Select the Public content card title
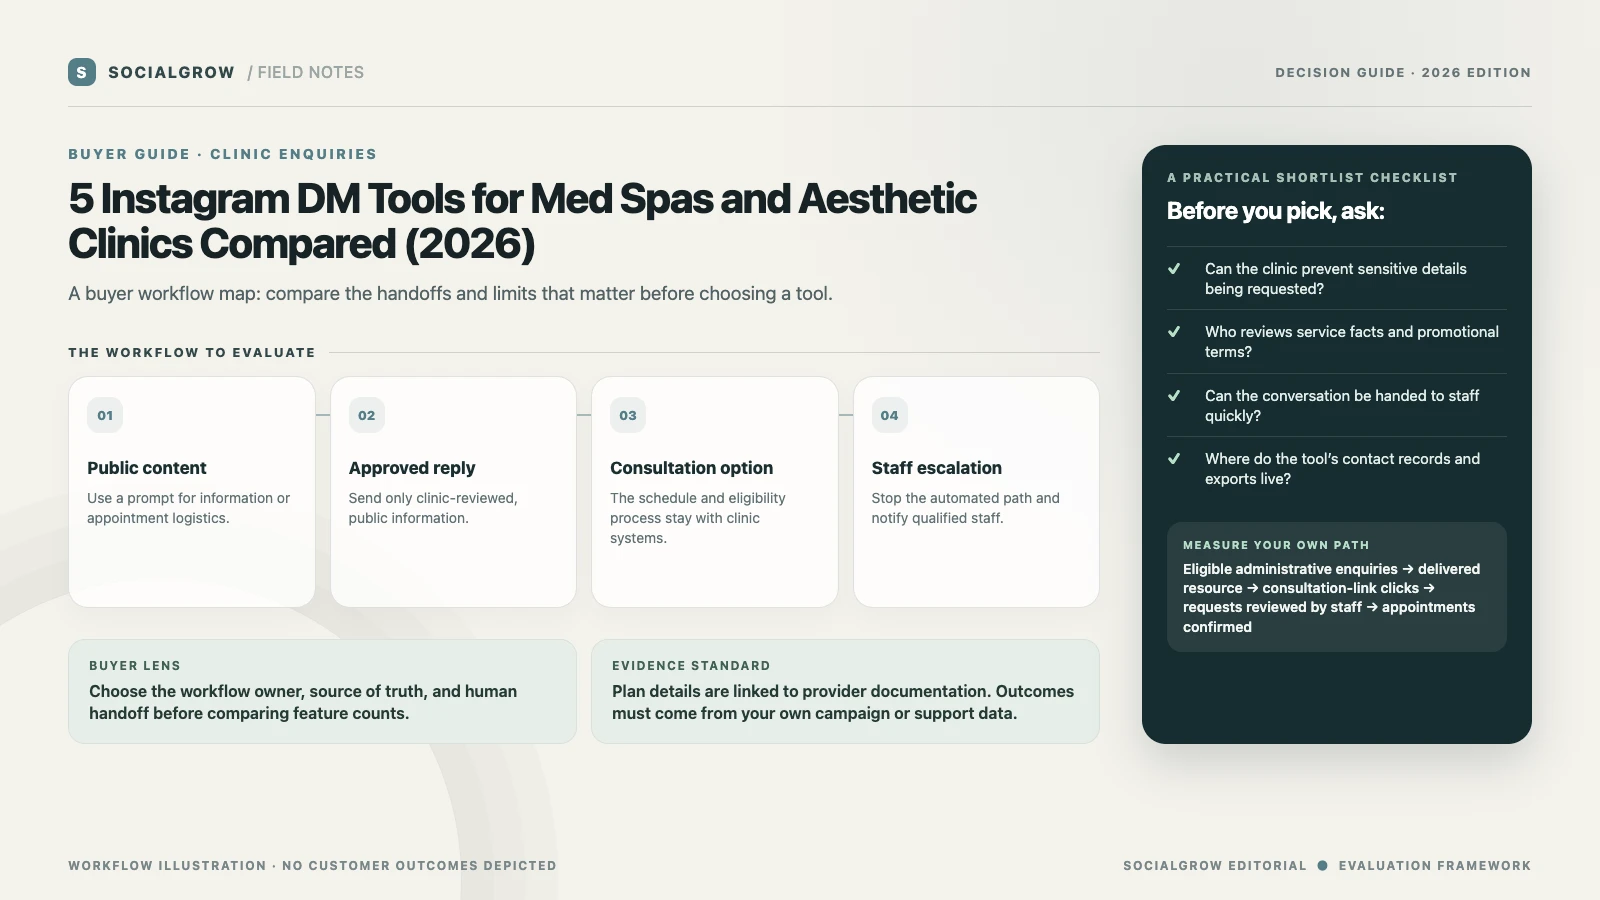The image size is (1600, 900). point(147,468)
